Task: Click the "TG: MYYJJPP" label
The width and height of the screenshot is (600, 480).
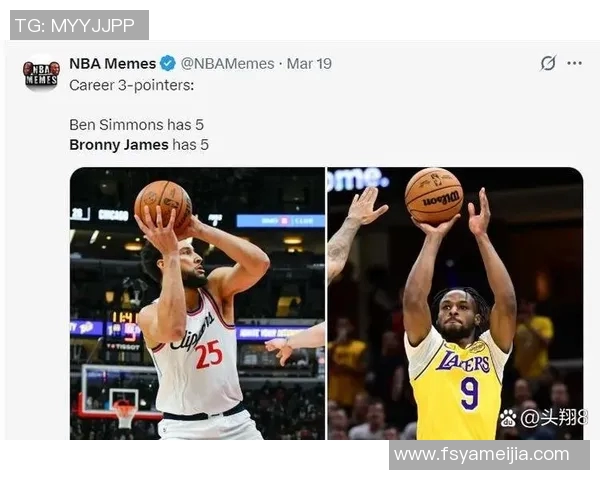Action: point(79,25)
